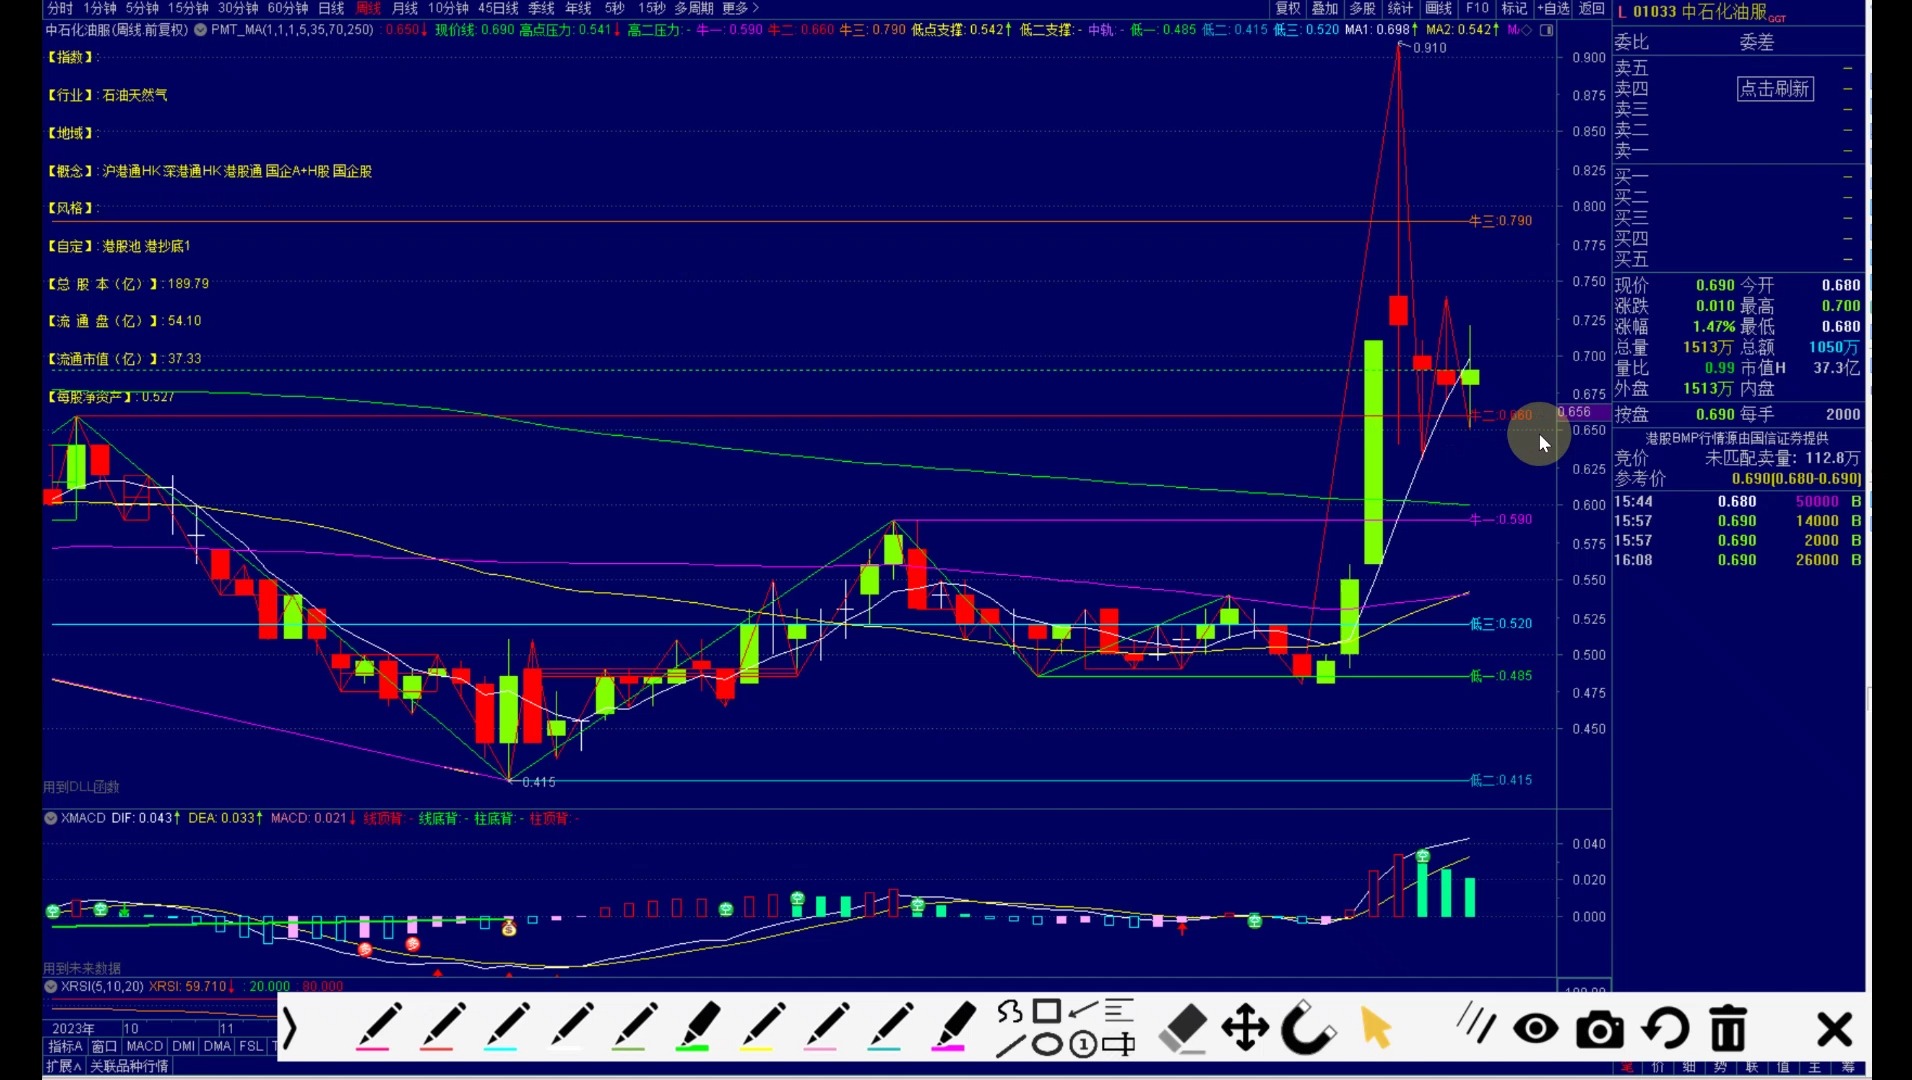Image resolution: width=1912 pixels, height=1080 pixels.
Task: Click the panel layout icon beside MA2
Action: (x=1546, y=30)
